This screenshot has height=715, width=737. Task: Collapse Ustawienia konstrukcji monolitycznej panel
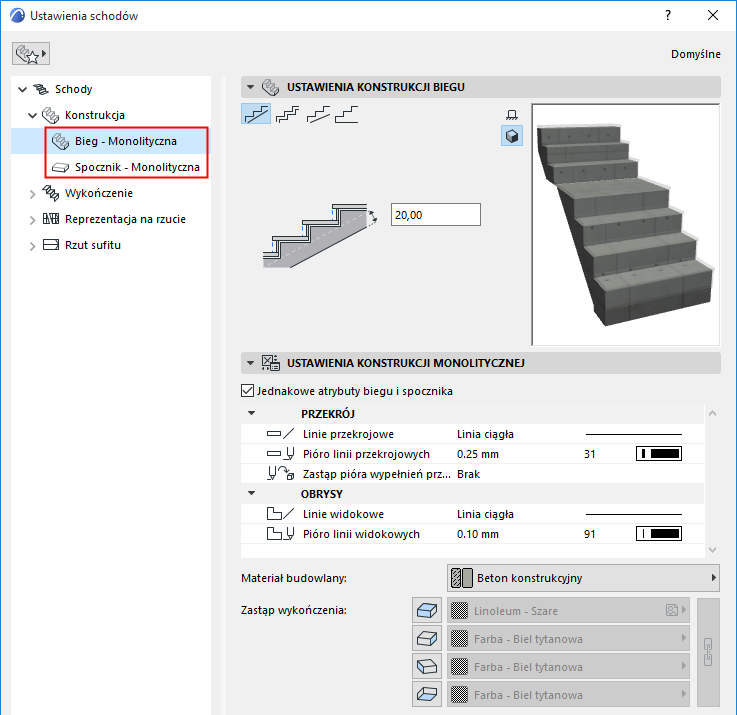click(251, 363)
